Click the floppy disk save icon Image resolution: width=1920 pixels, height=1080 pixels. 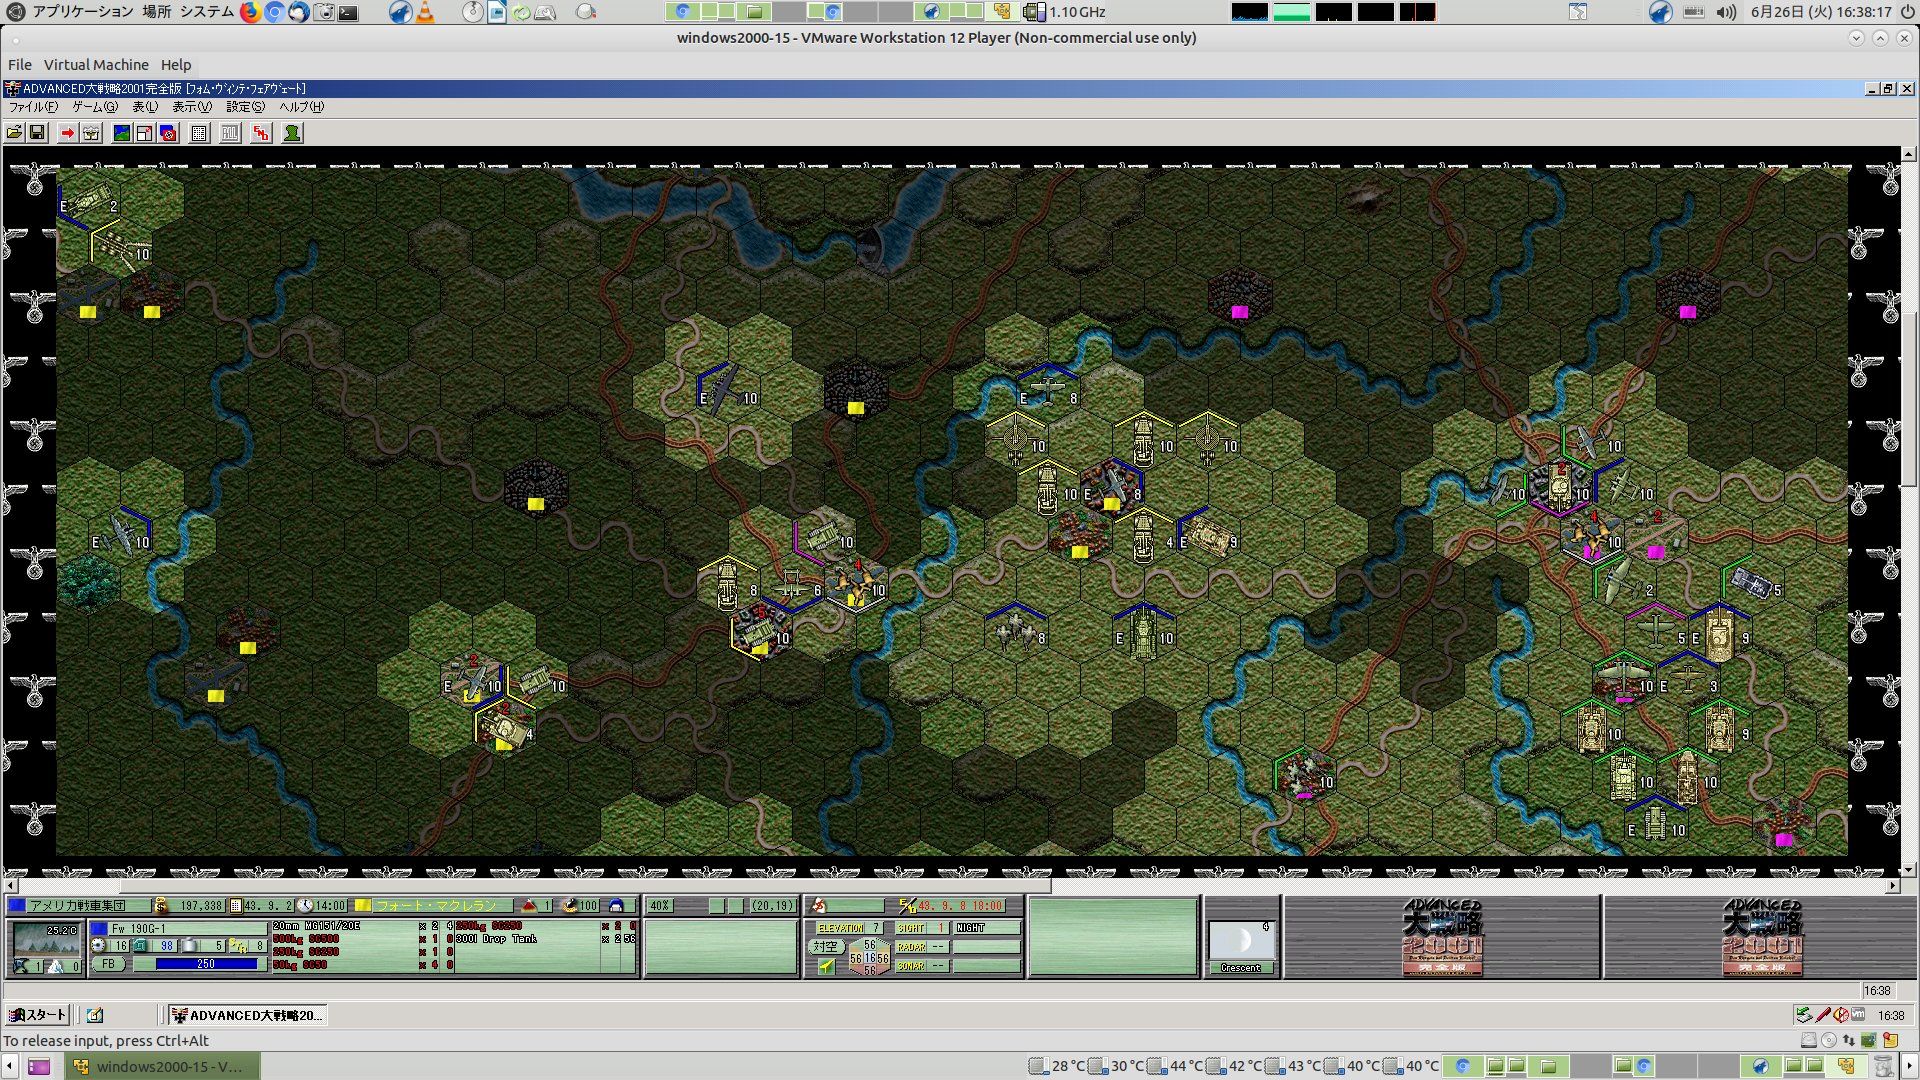[37, 133]
